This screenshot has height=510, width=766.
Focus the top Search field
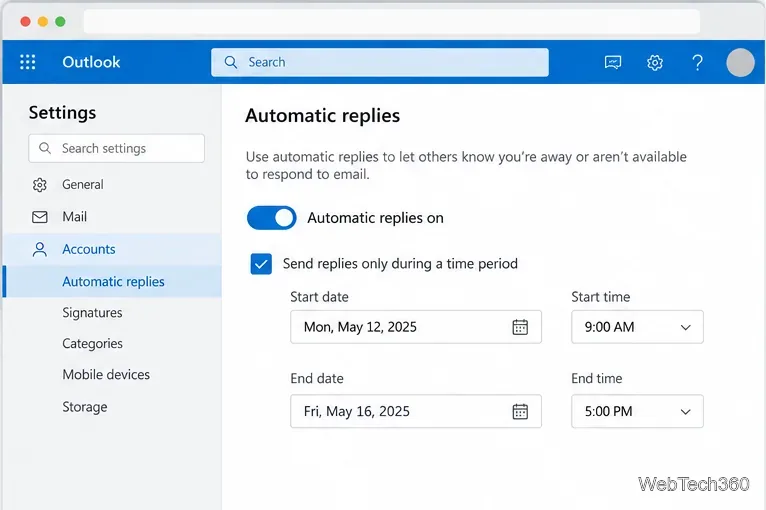pyautogui.click(x=380, y=62)
